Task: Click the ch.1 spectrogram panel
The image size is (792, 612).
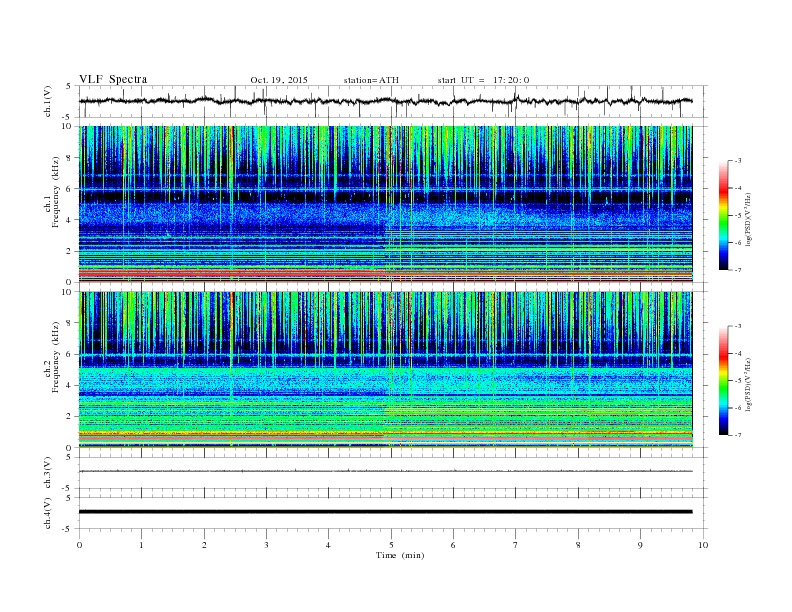Action: coord(385,204)
